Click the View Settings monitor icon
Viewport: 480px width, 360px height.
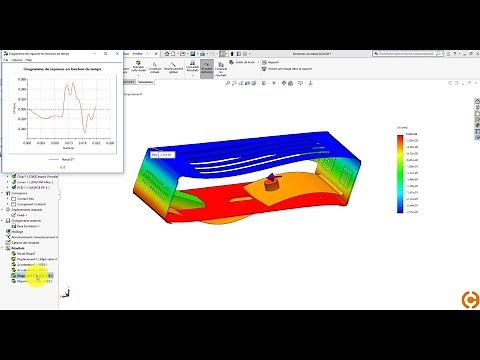coord(300,83)
